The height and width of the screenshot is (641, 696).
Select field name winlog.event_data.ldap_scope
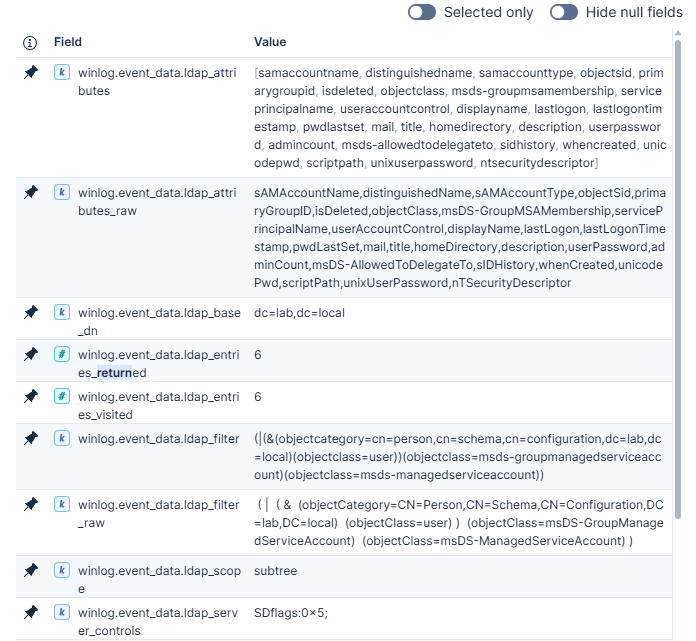(159, 580)
